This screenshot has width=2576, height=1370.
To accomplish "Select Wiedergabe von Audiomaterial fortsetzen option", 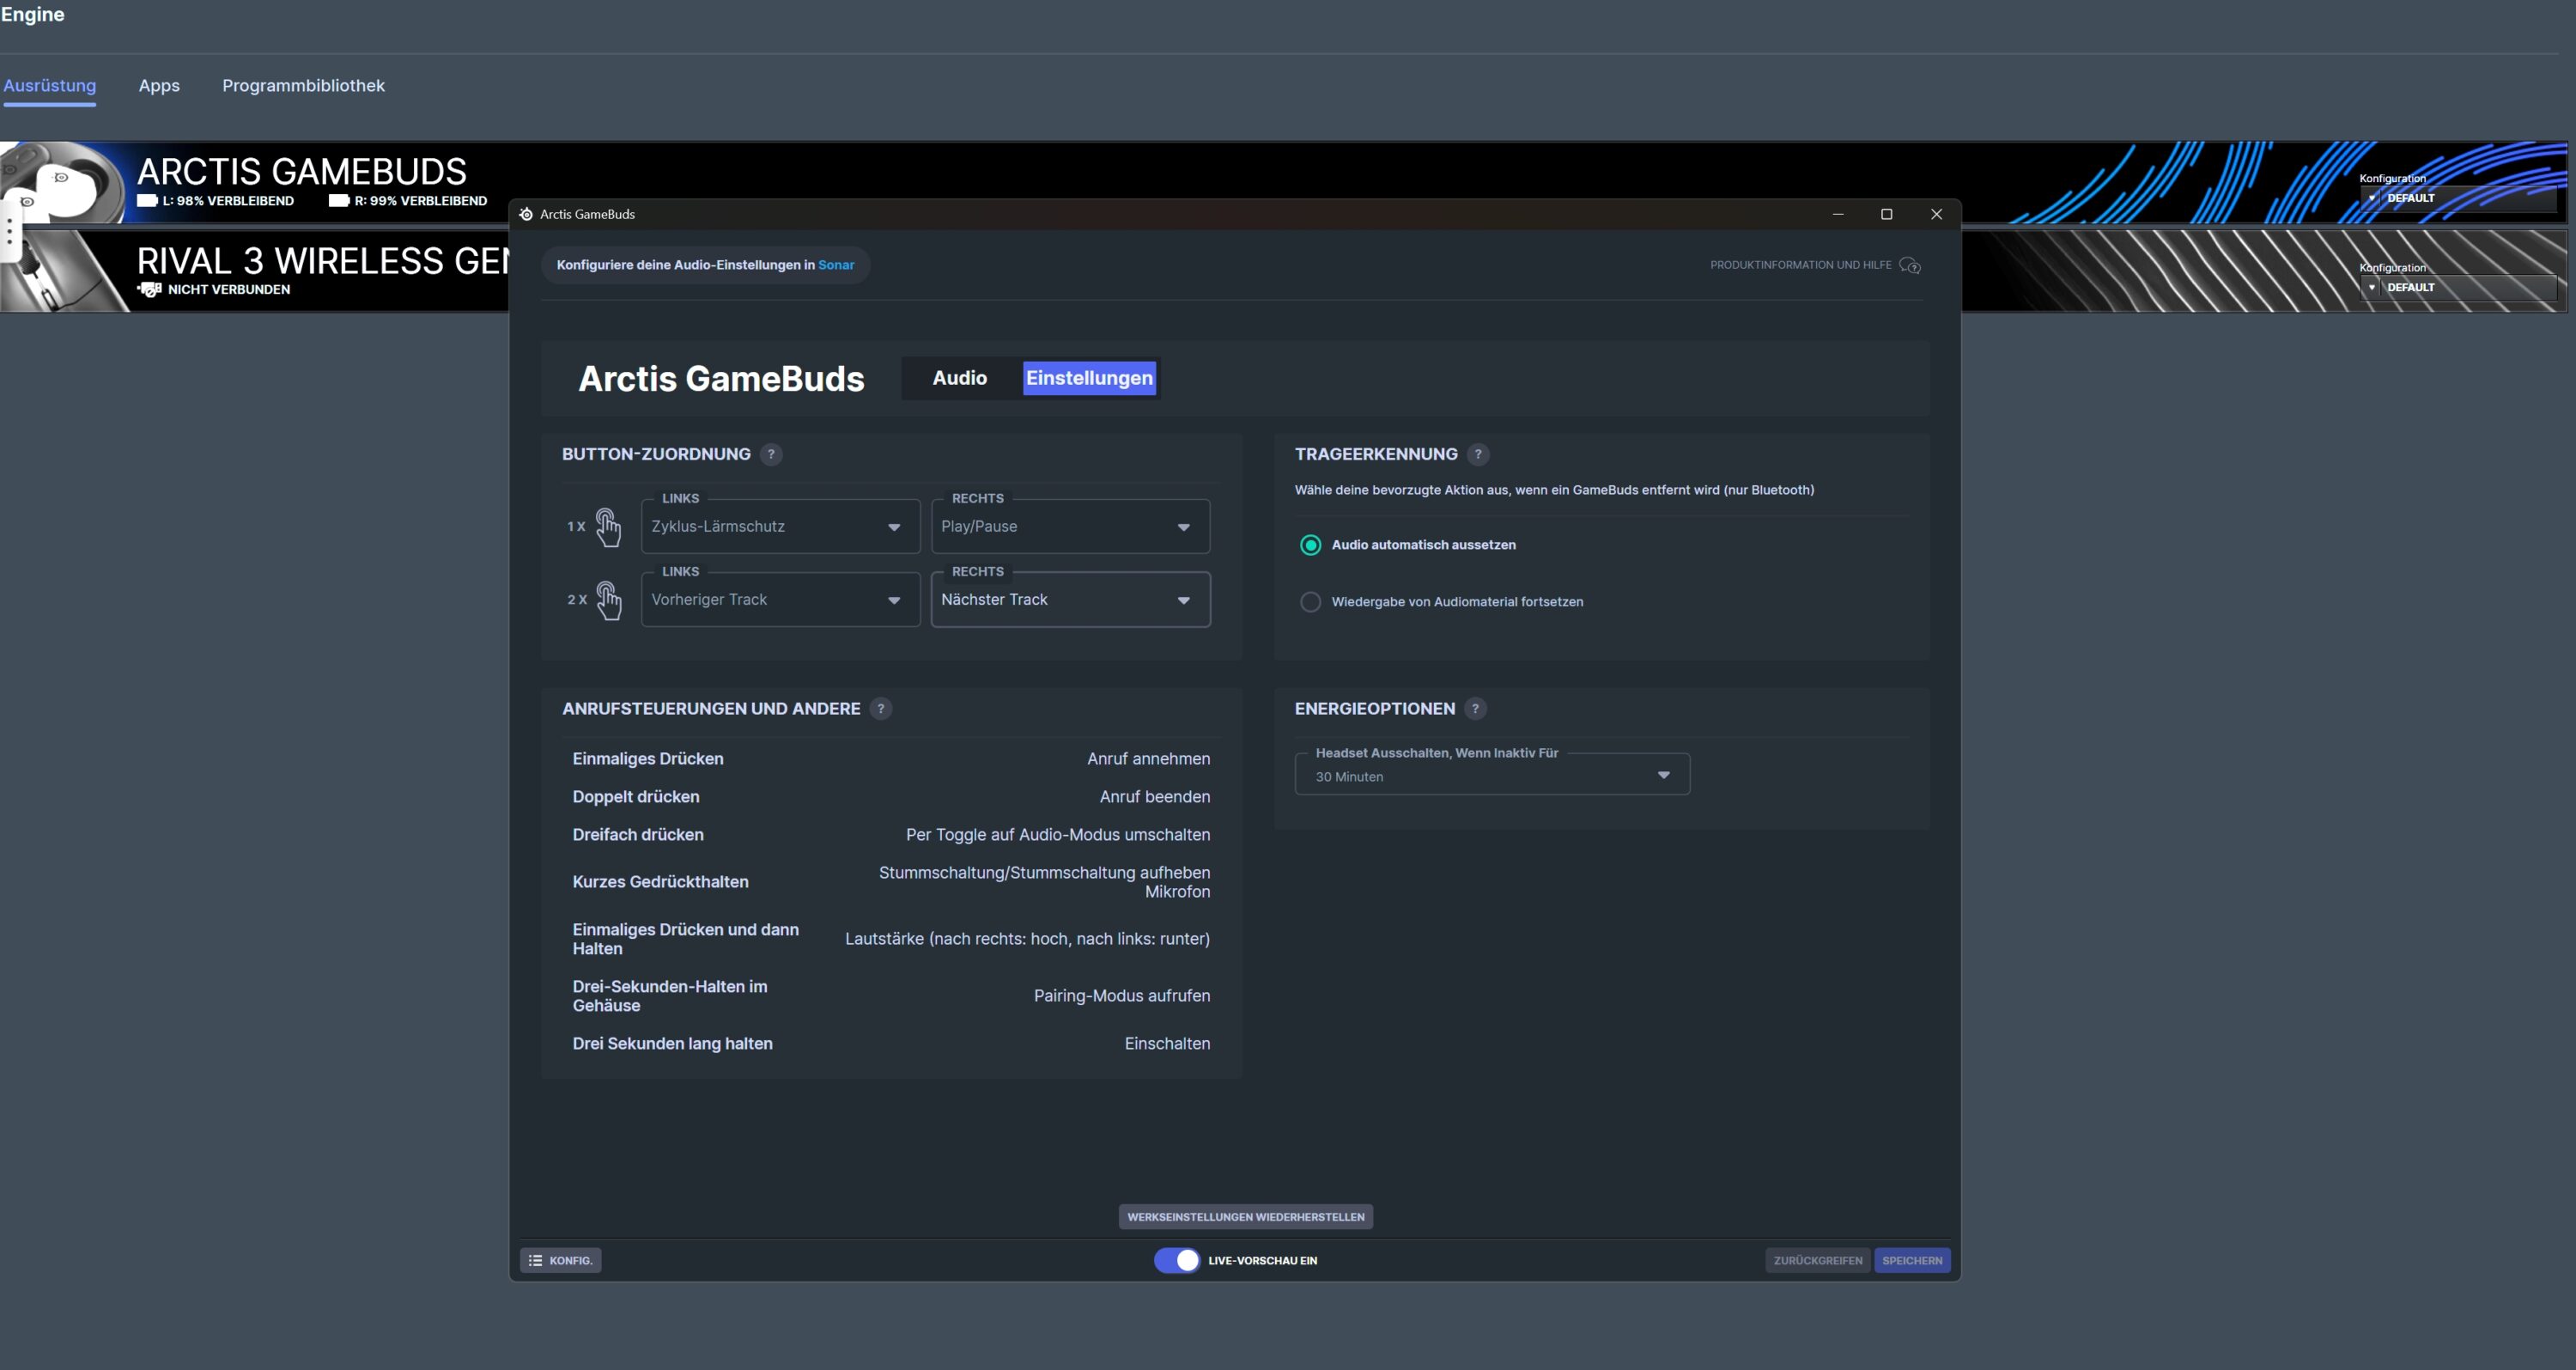I will click(1310, 602).
